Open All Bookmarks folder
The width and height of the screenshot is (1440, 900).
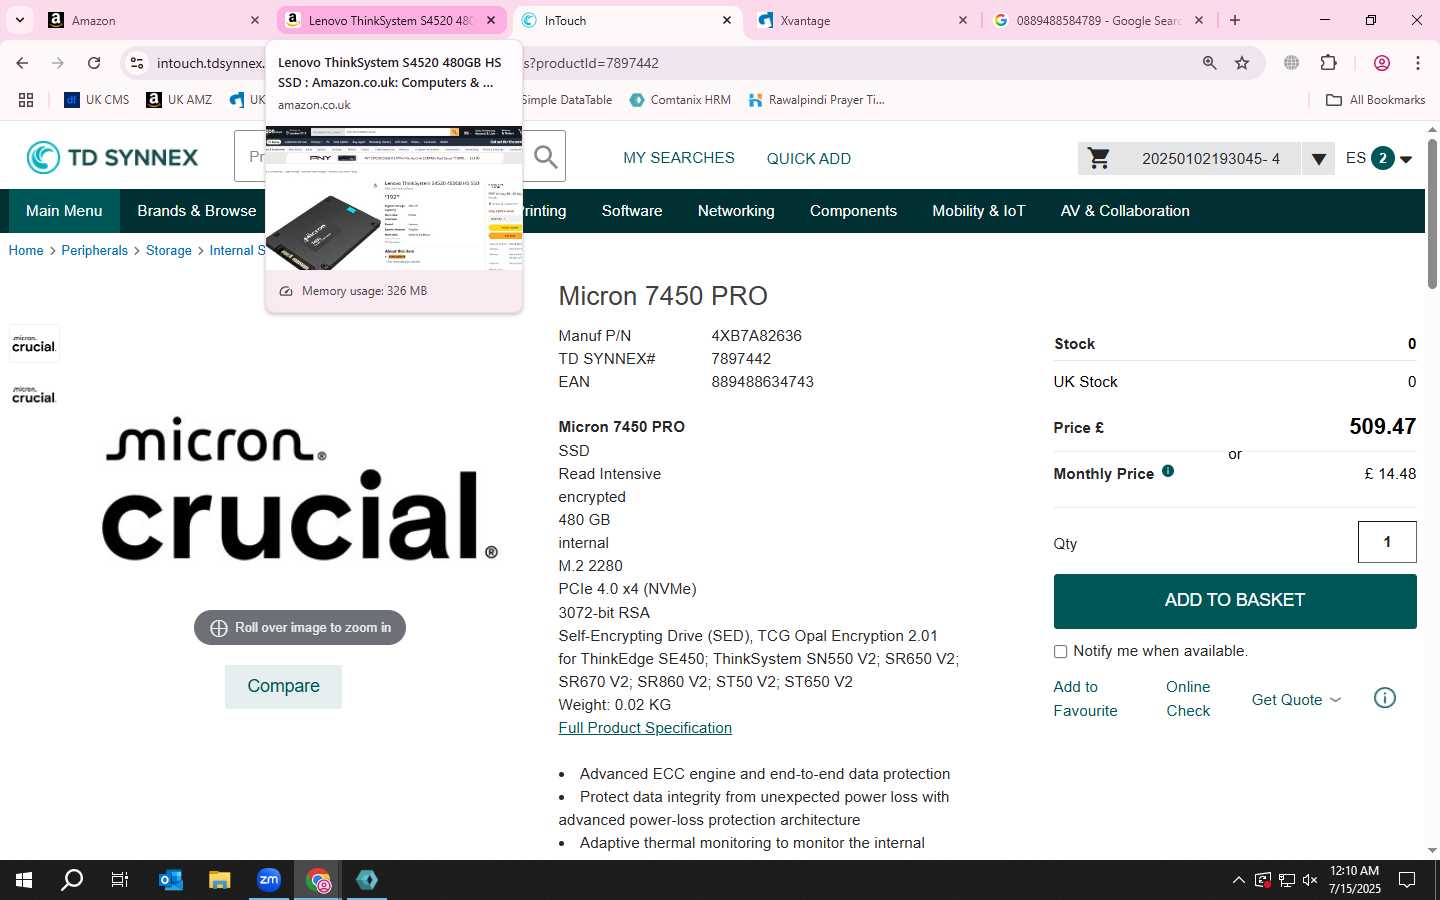pos(1375,100)
